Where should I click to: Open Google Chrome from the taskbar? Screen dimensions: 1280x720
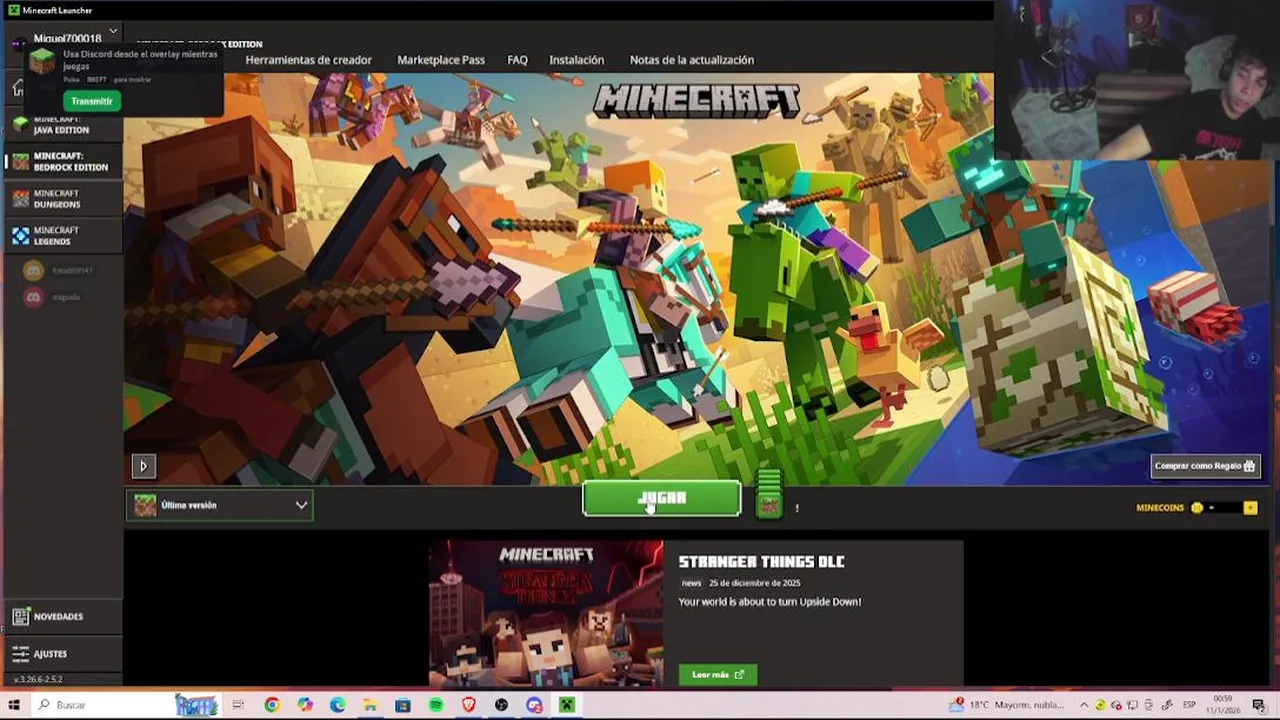pyautogui.click(x=271, y=705)
